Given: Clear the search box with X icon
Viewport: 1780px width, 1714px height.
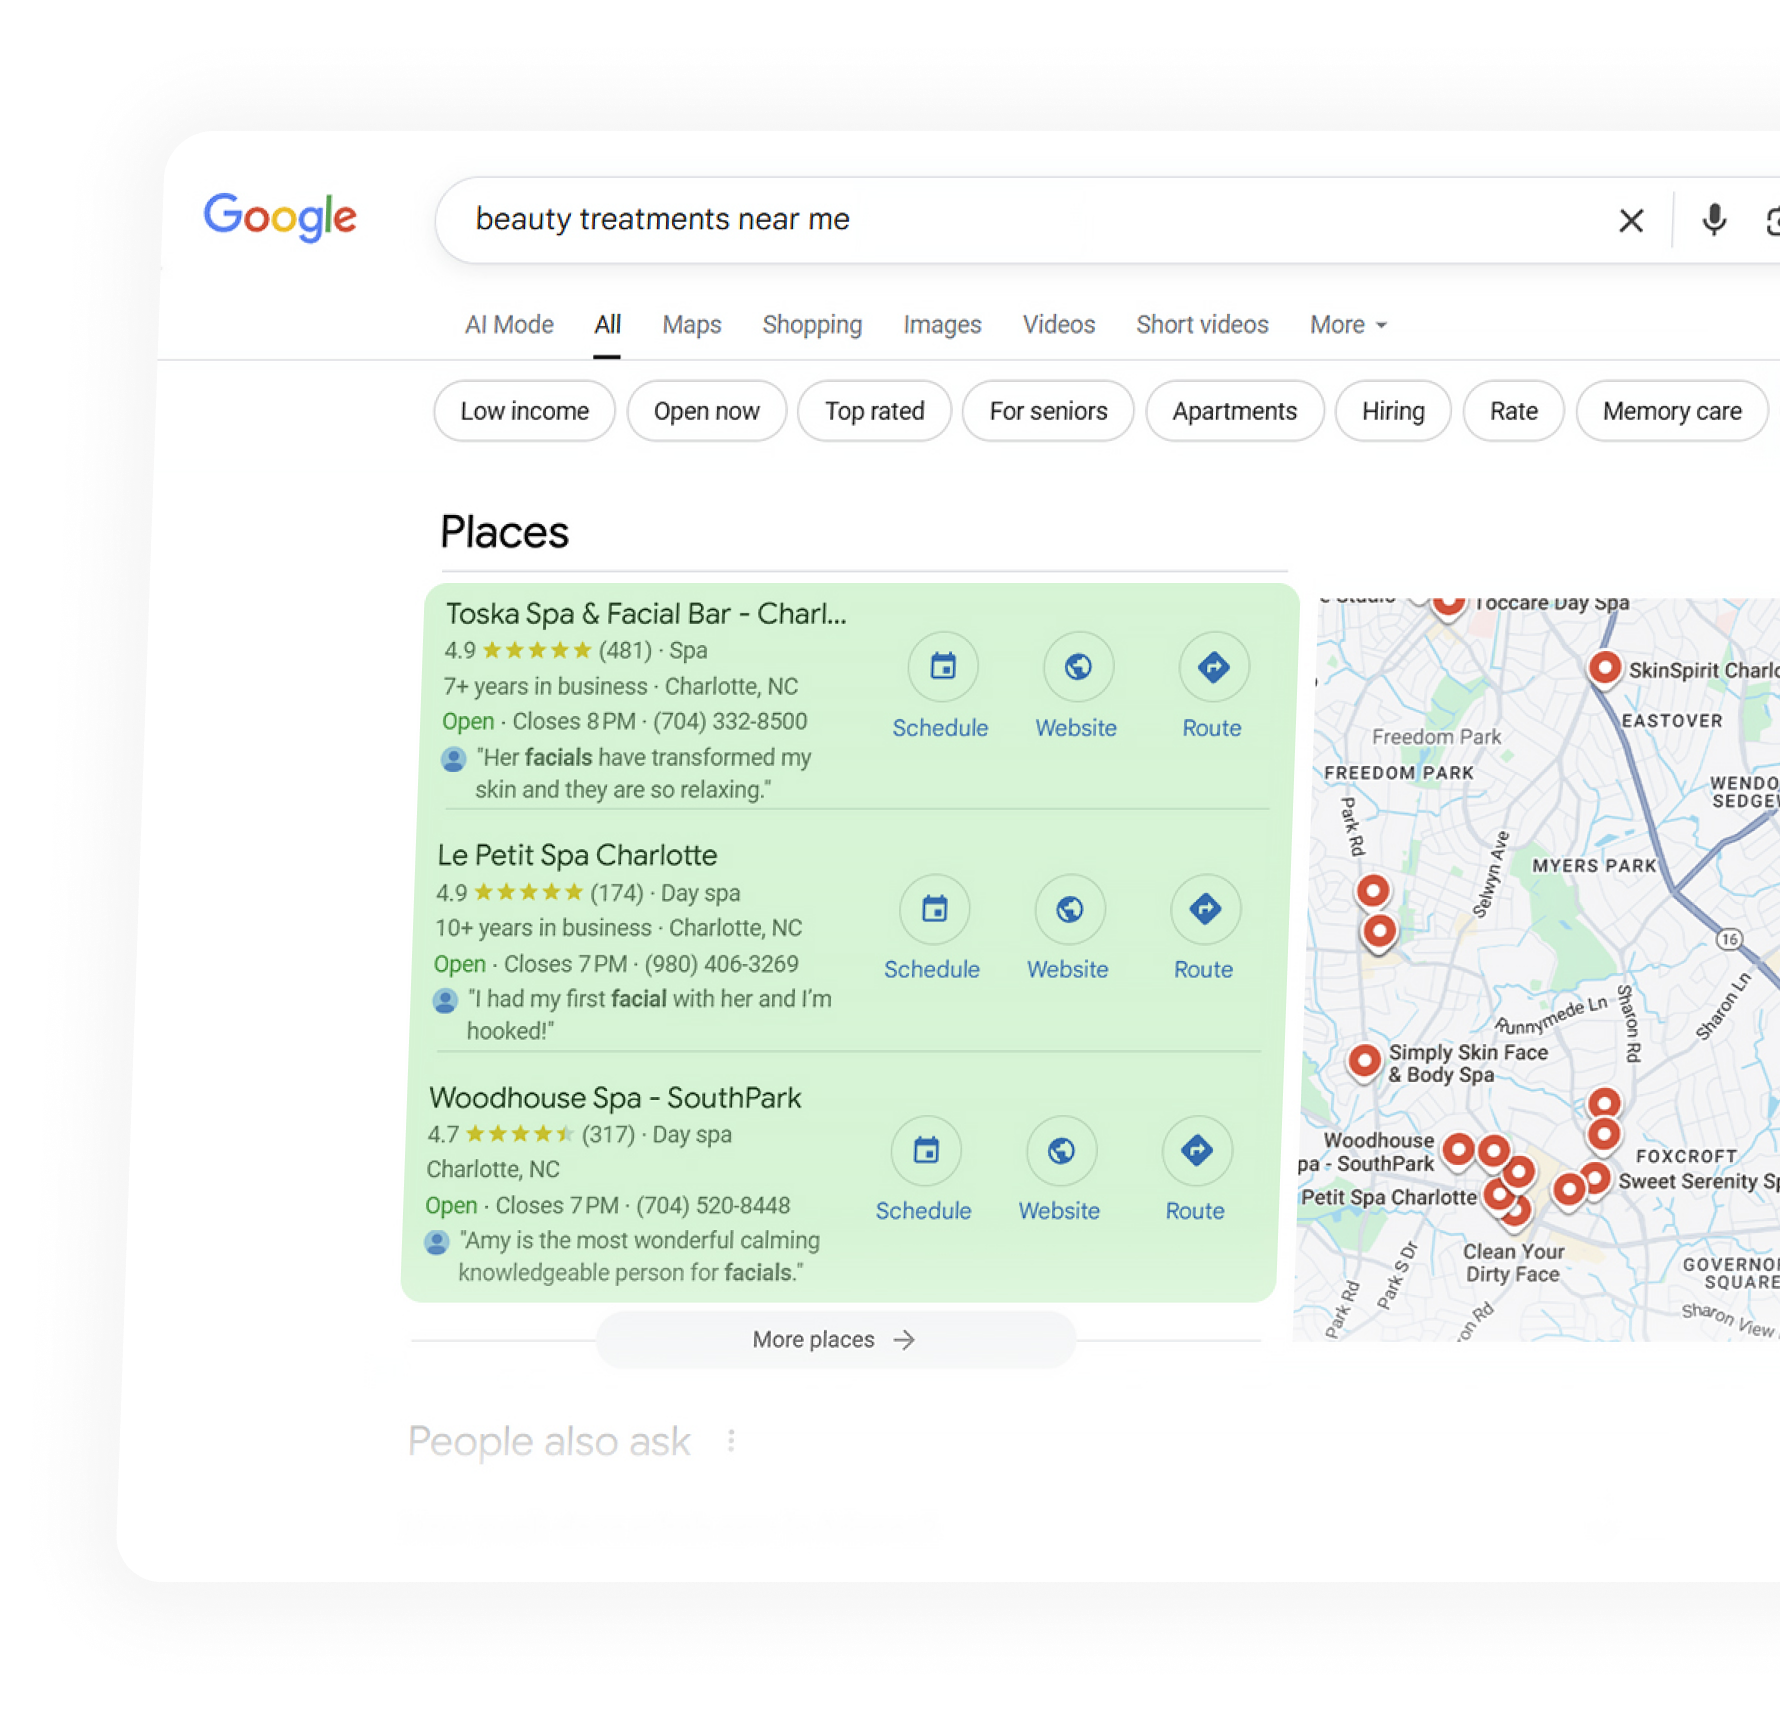Looking at the screenshot, I should click(x=1630, y=220).
